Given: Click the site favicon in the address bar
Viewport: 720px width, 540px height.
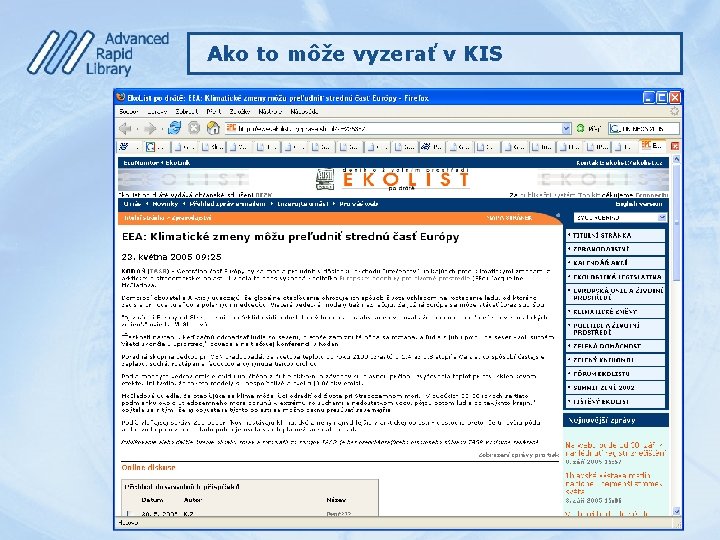Looking at the screenshot, I should (x=231, y=128).
